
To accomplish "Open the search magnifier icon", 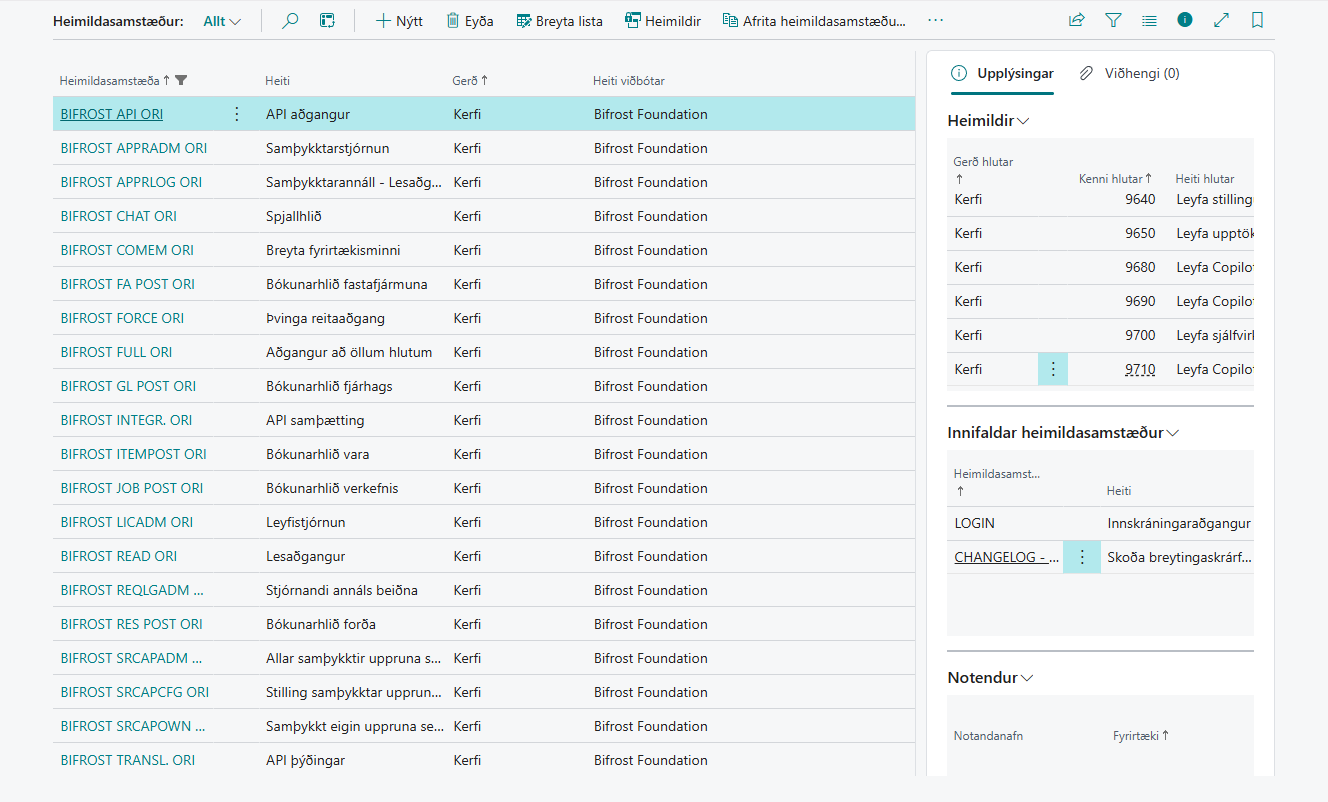I will point(290,20).
